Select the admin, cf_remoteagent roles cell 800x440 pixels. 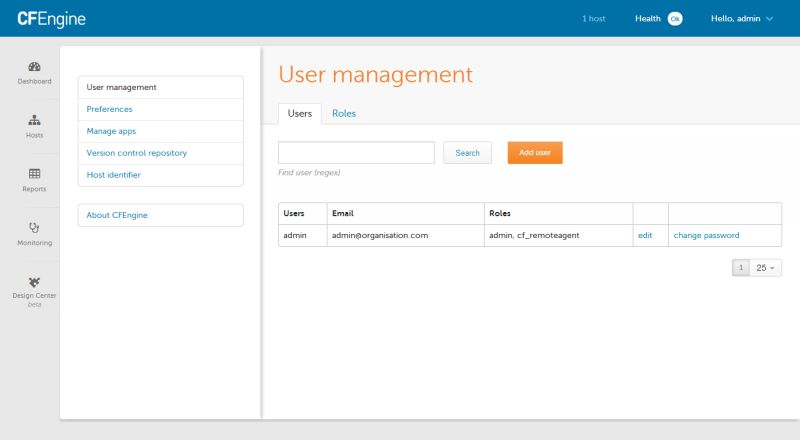[x=559, y=235]
